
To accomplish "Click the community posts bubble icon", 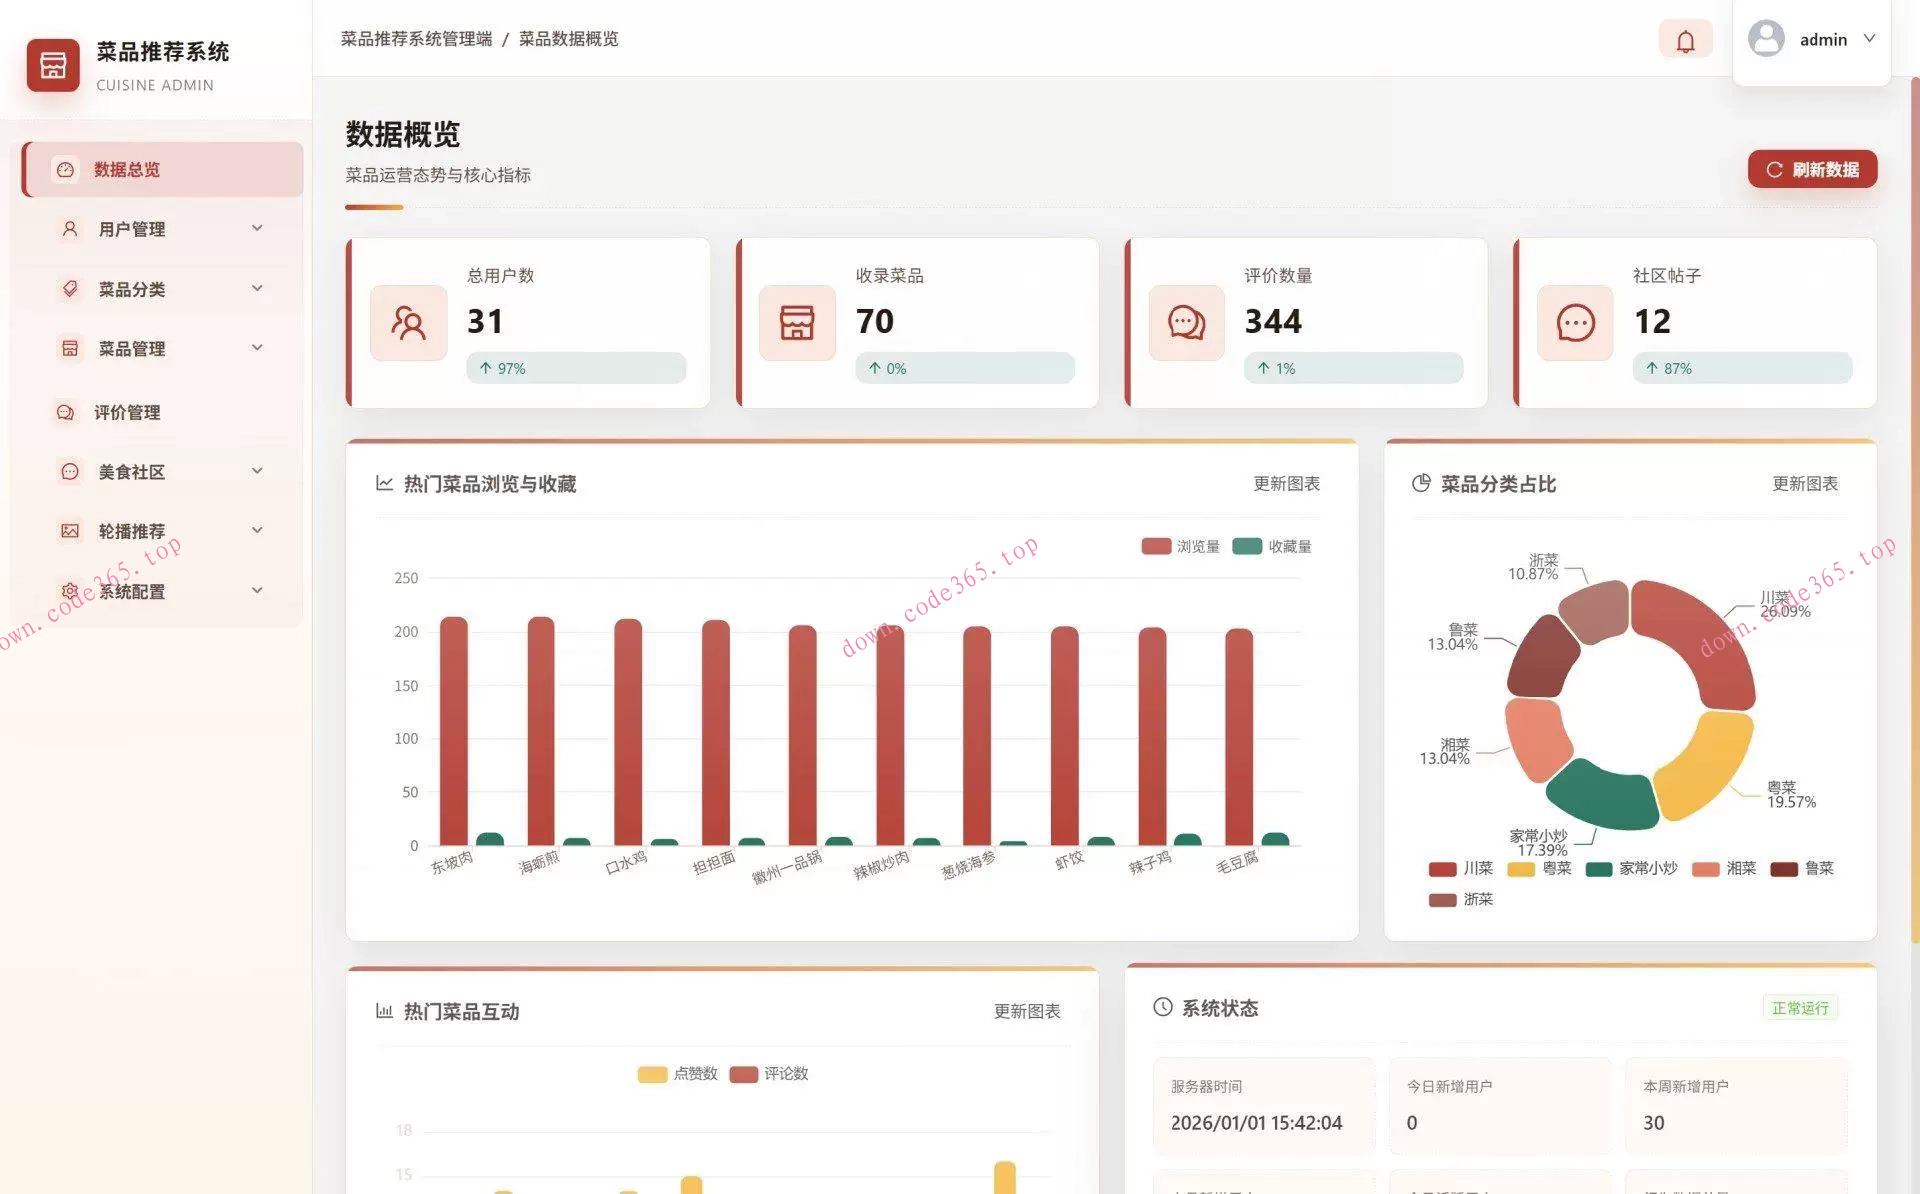I will pyautogui.click(x=1575, y=323).
